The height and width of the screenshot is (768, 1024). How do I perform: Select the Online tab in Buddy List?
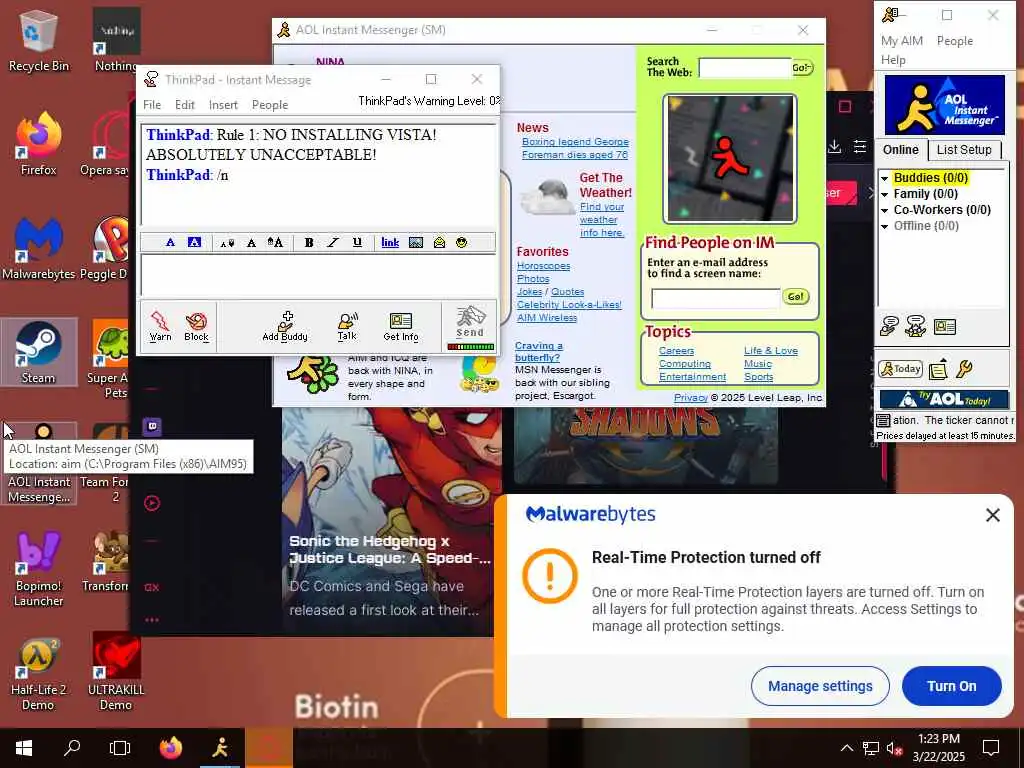(901, 150)
